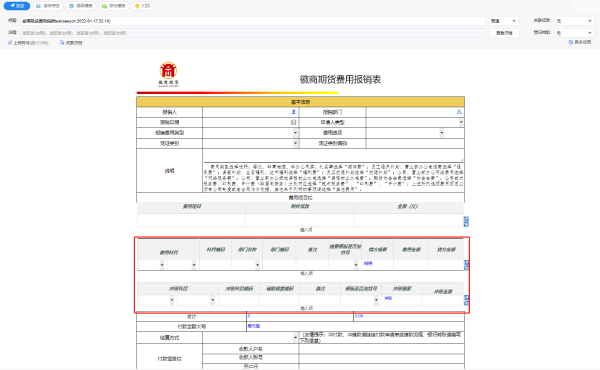This screenshot has width=600, height=370.
Task: Click the Save draft button in the toolbar
Action: point(48,6)
